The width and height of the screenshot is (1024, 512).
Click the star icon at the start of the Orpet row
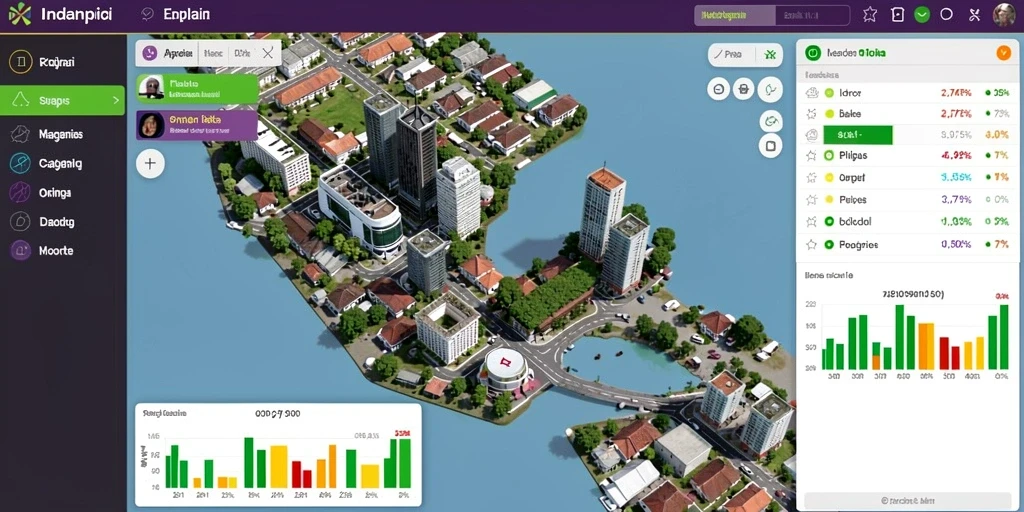pyautogui.click(x=812, y=178)
